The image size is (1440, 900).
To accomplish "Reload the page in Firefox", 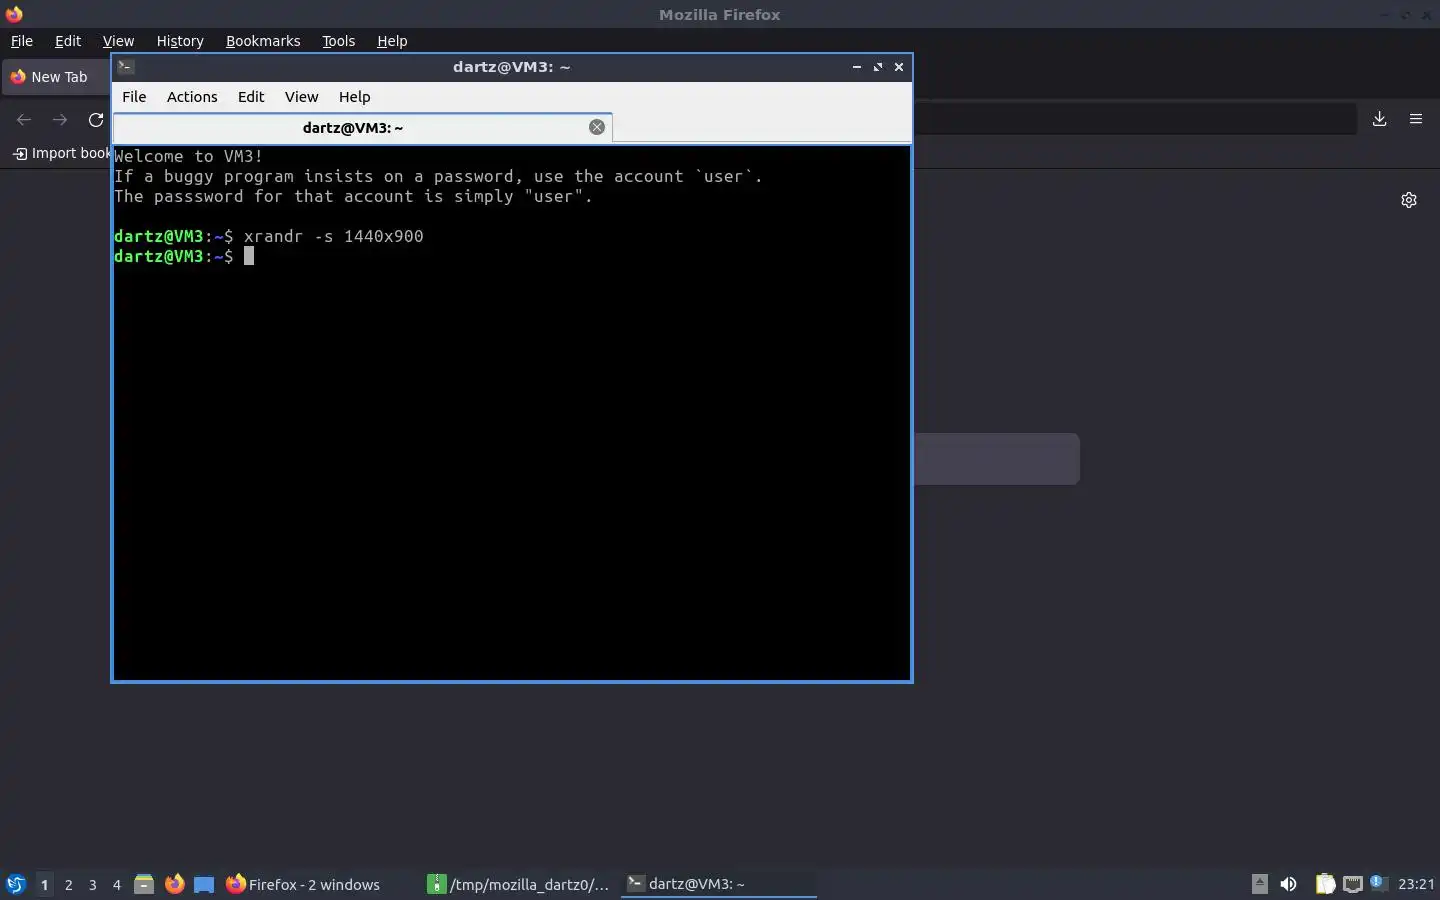I will click(x=96, y=120).
